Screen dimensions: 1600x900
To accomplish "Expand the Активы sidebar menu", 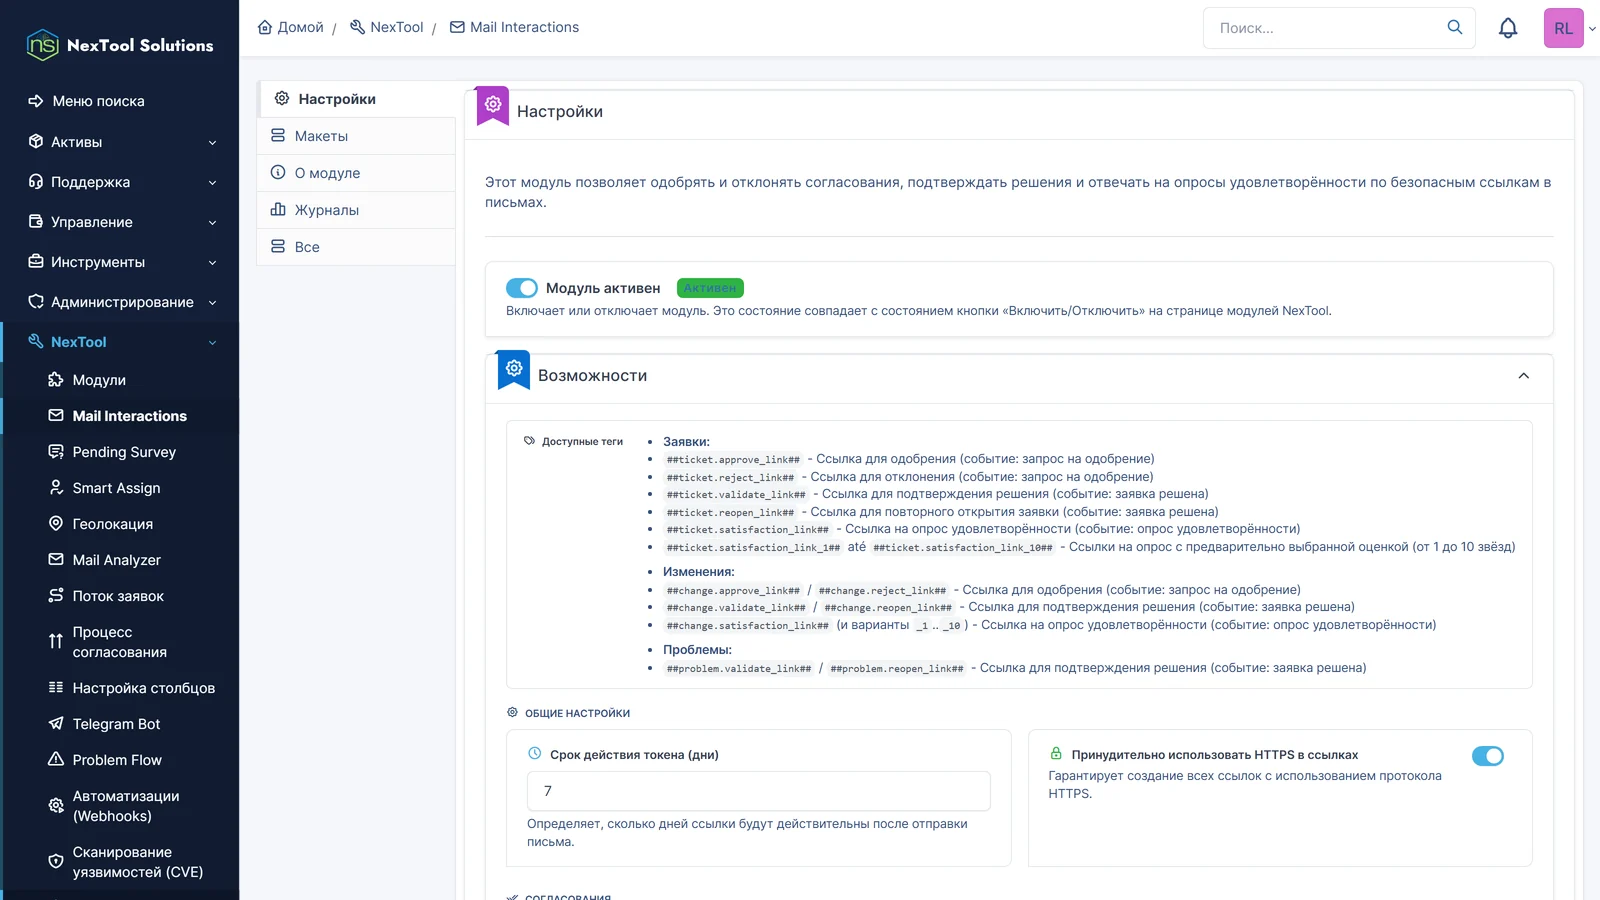I will [120, 142].
